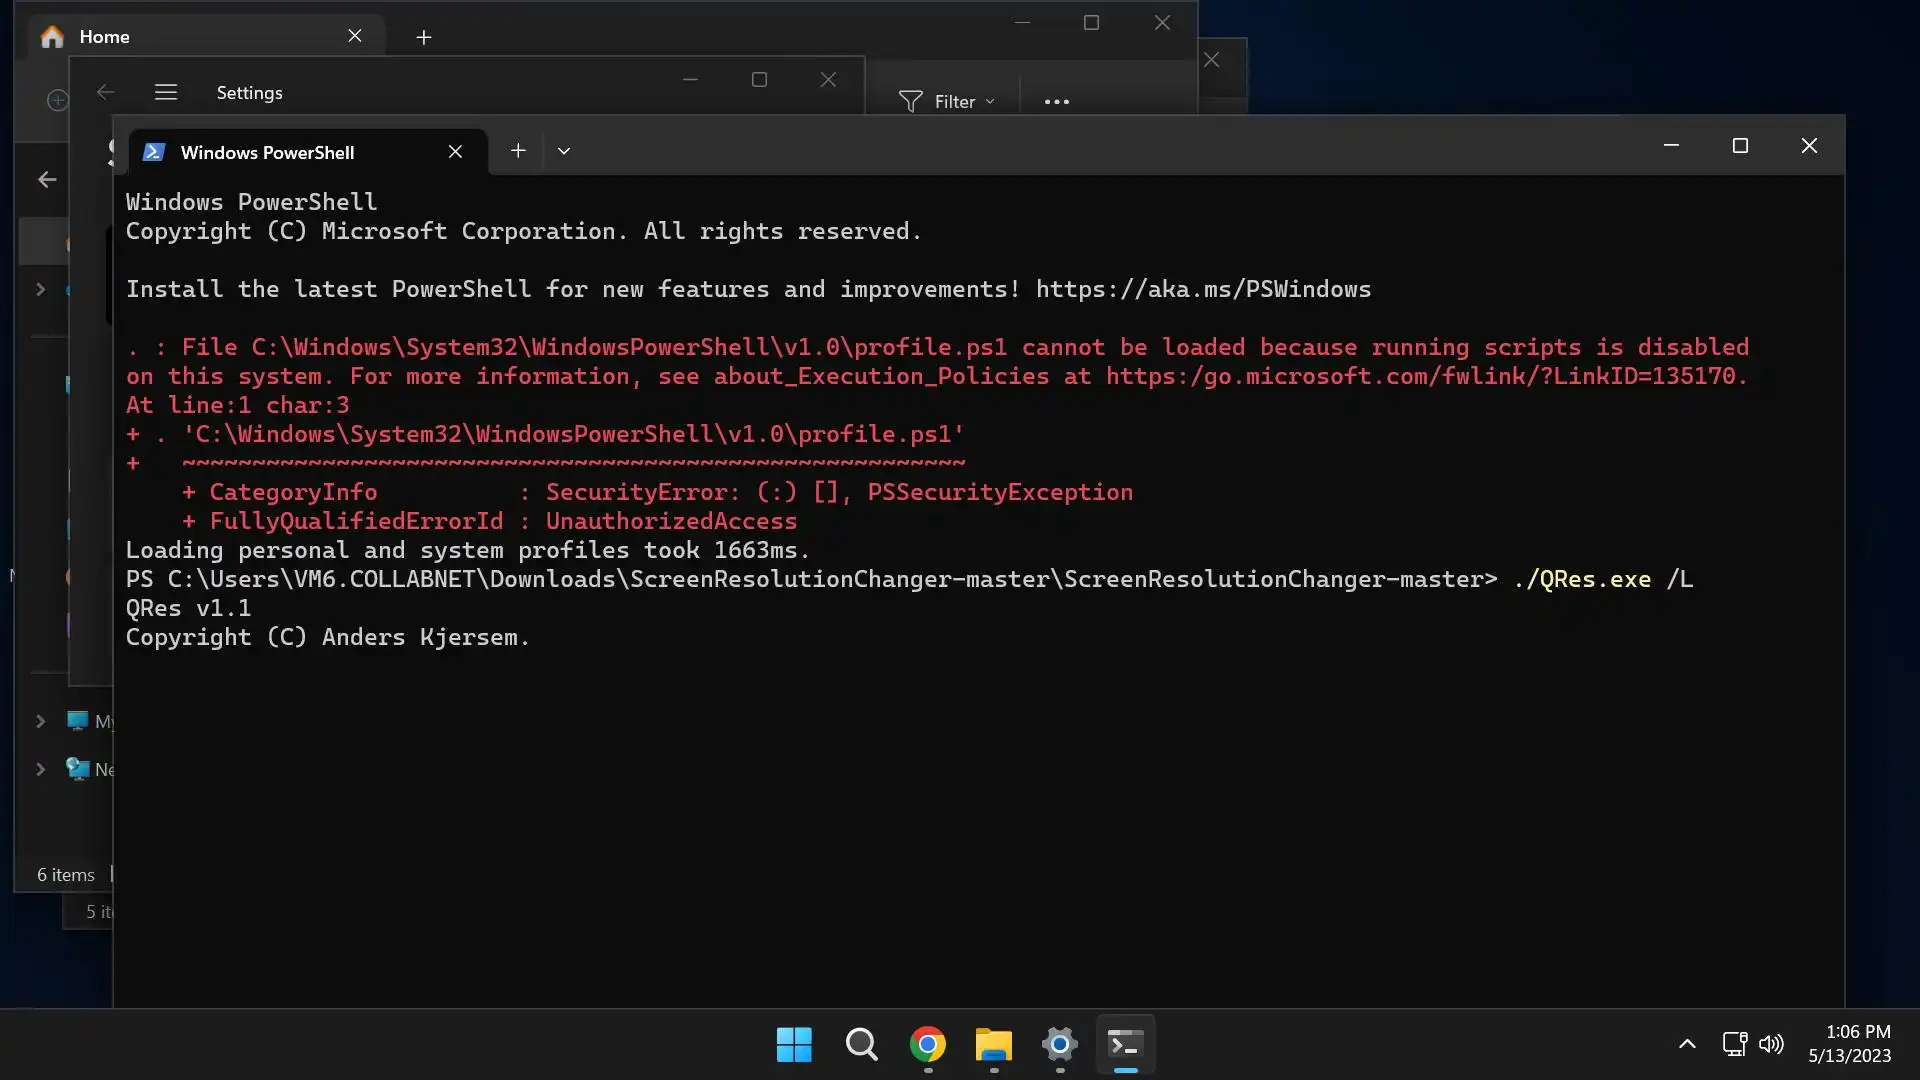Open a new PowerShell tab with the plus icon
Image resolution: width=1920 pixels, height=1080 pixels.
point(518,151)
